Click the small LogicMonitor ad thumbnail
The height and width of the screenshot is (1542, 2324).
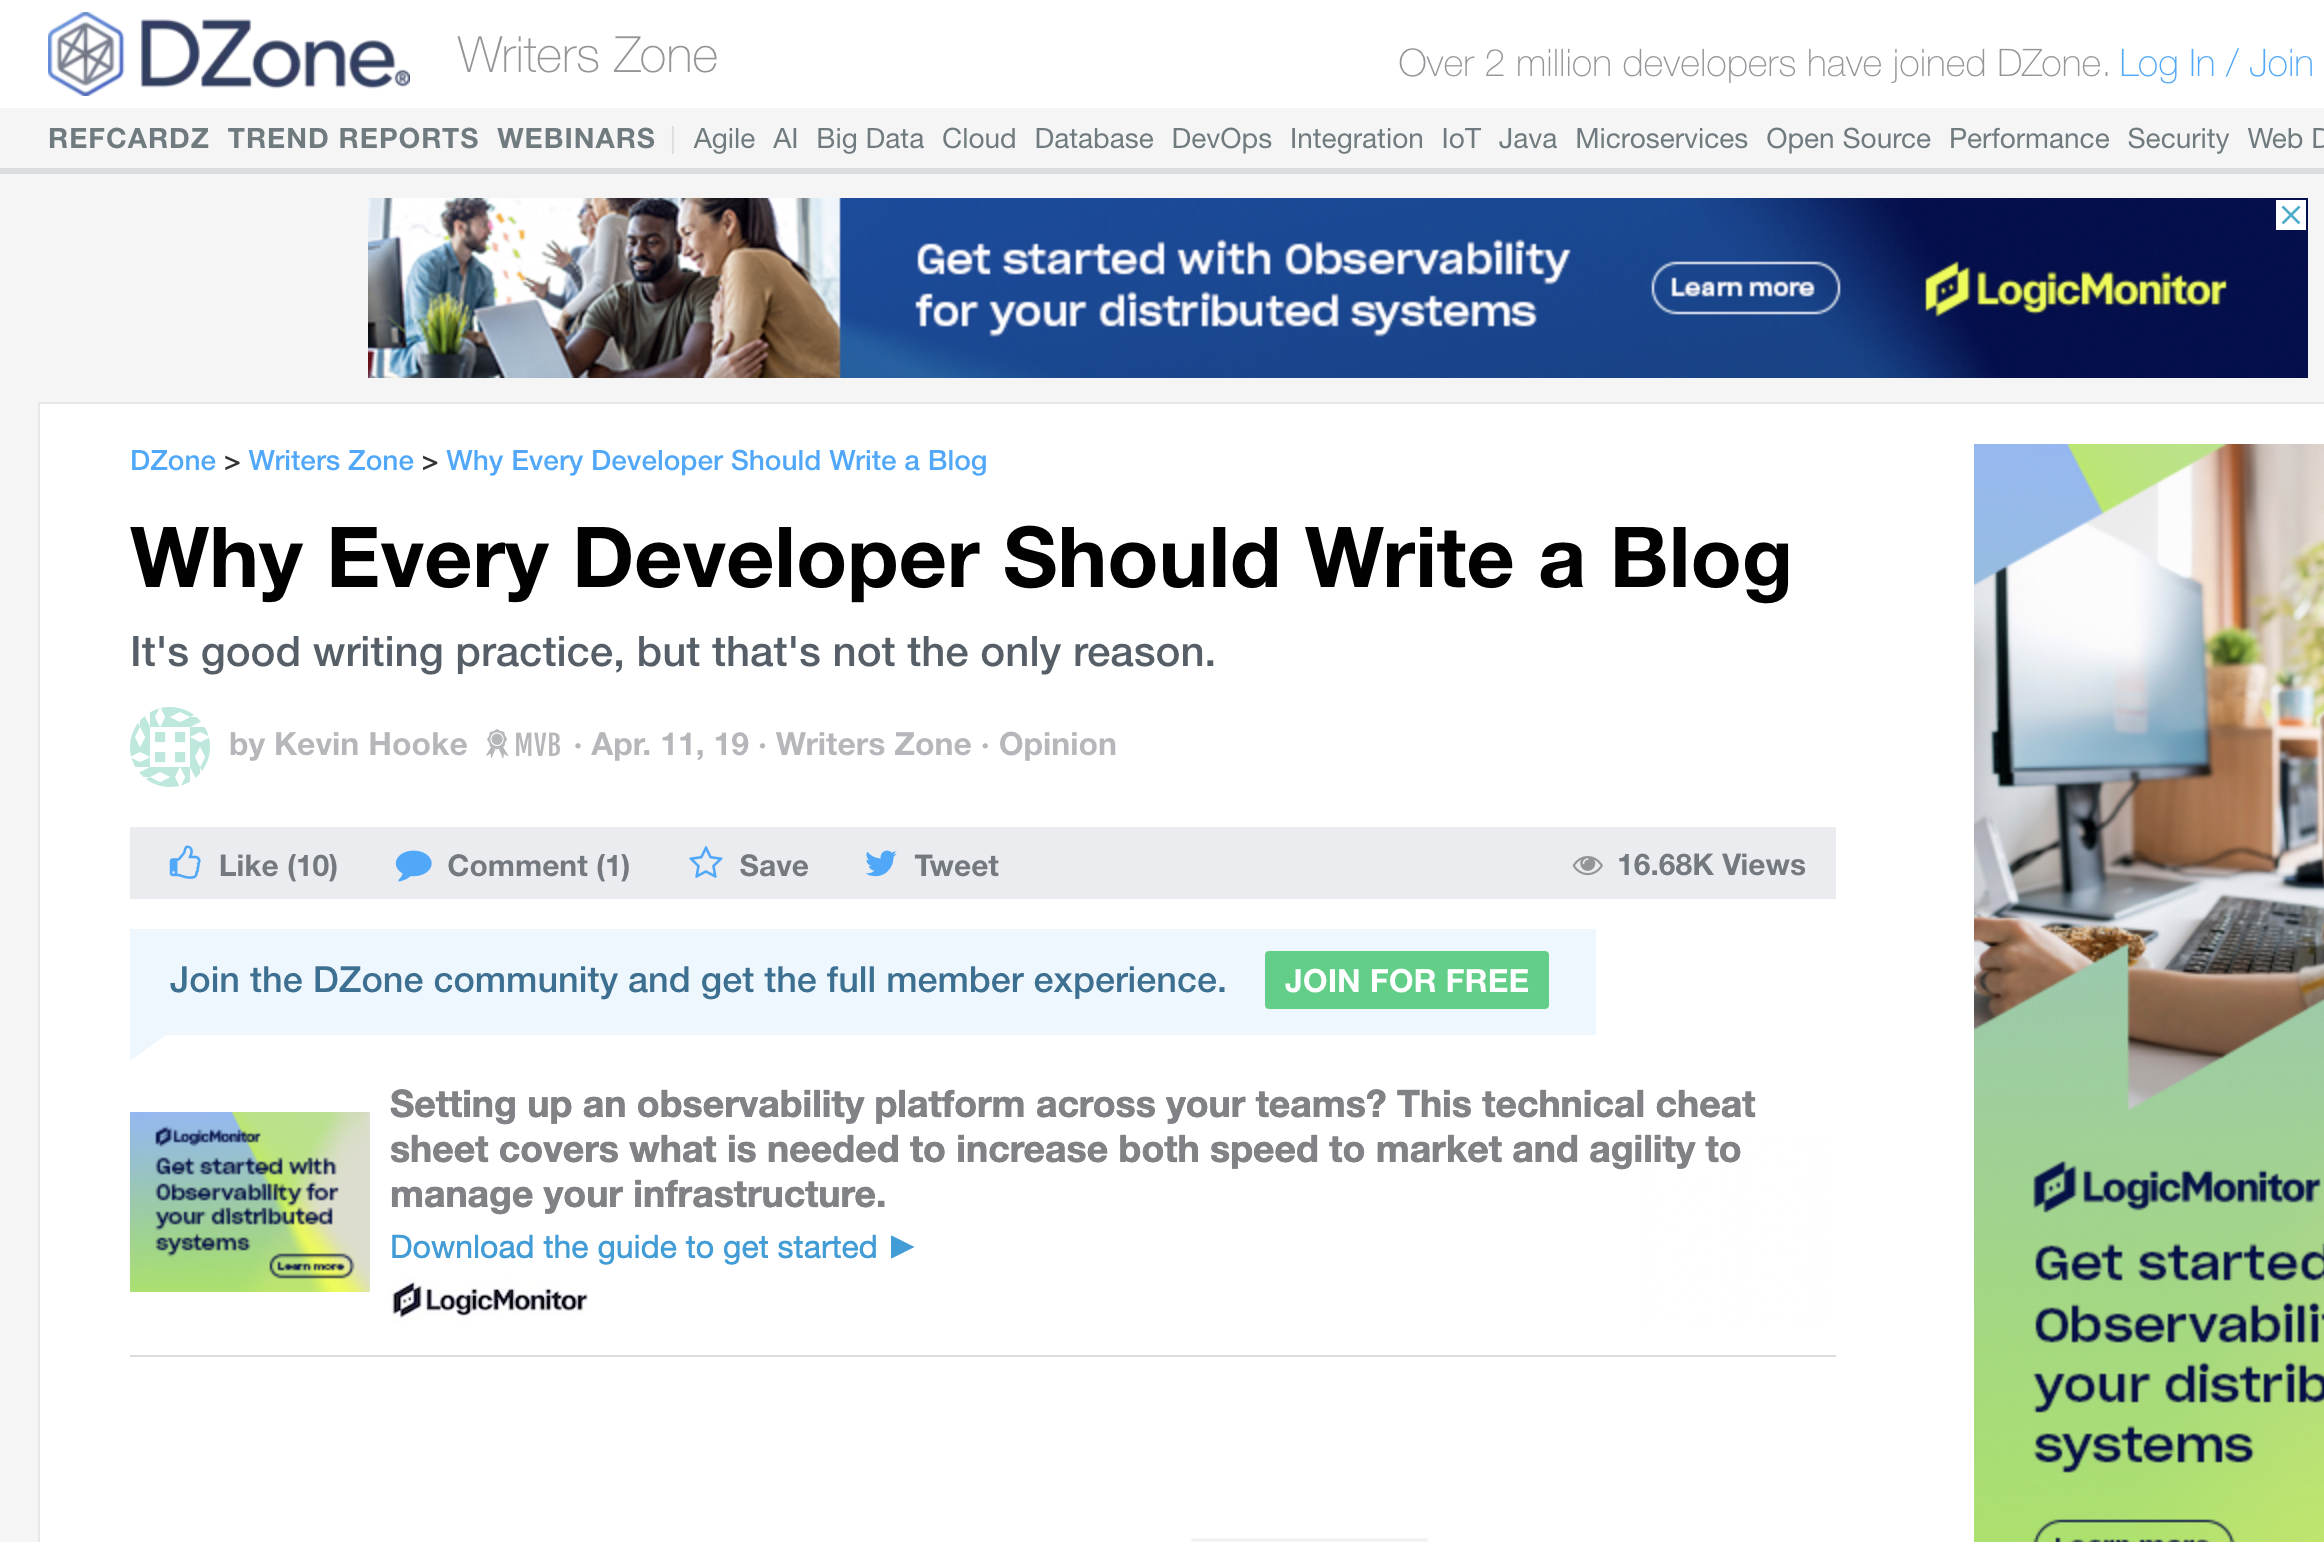pyautogui.click(x=250, y=1202)
